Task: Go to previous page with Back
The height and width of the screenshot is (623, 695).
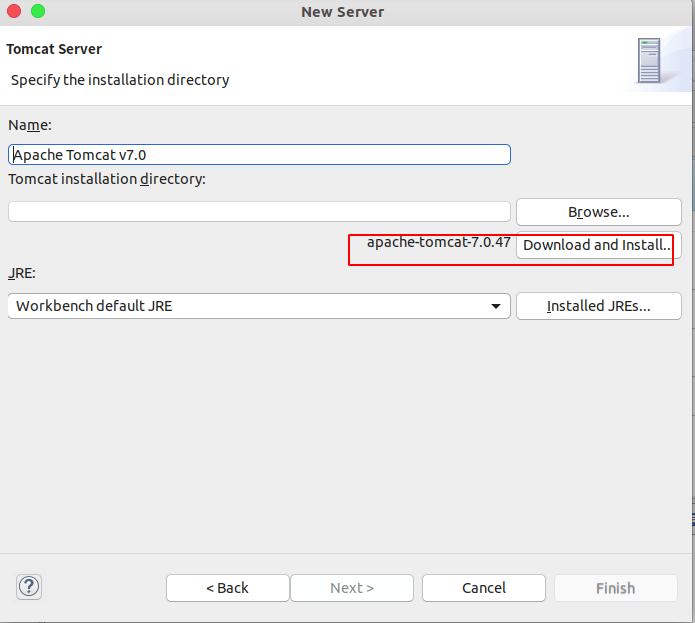Action: [x=228, y=588]
